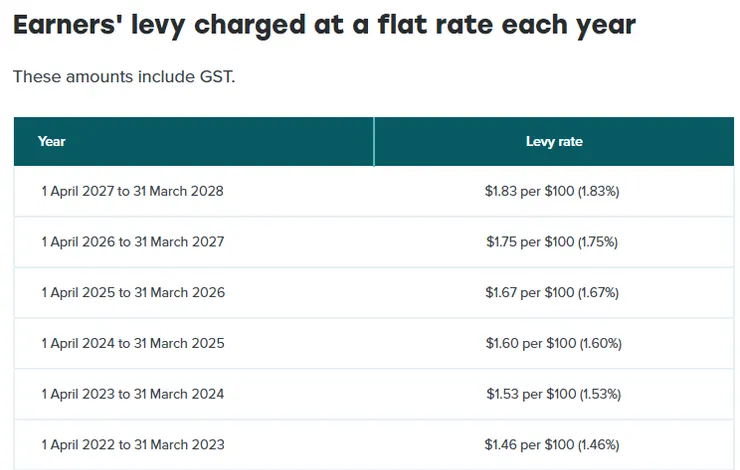740x470 pixels.
Task: Click the Year column header
Action: pyautogui.click(x=52, y=141)
